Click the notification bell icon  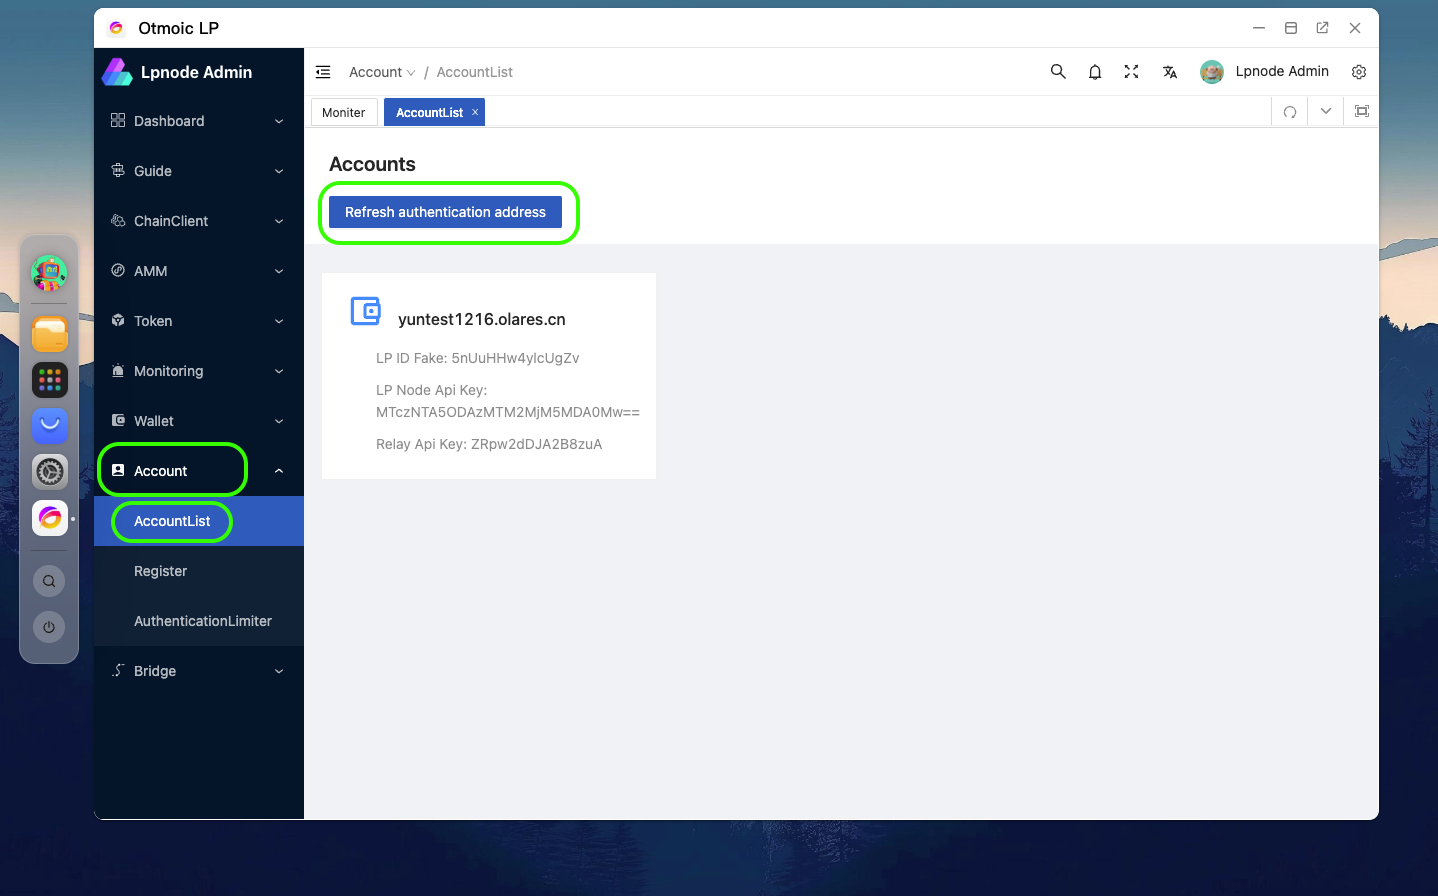(1095, 71)
